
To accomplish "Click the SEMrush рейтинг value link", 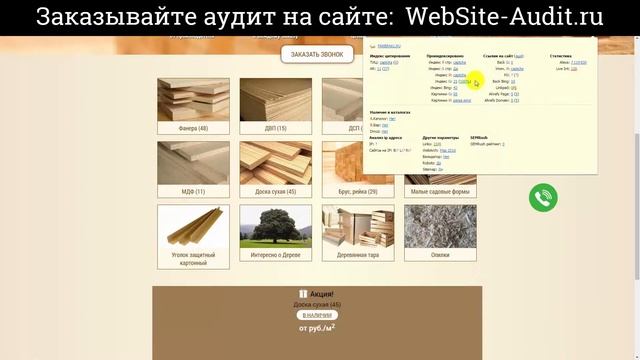I will [503, 144].
